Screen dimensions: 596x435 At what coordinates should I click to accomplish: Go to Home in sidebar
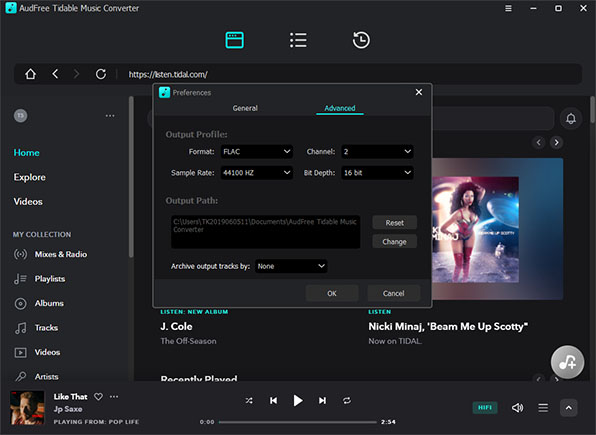pos(27,152)
